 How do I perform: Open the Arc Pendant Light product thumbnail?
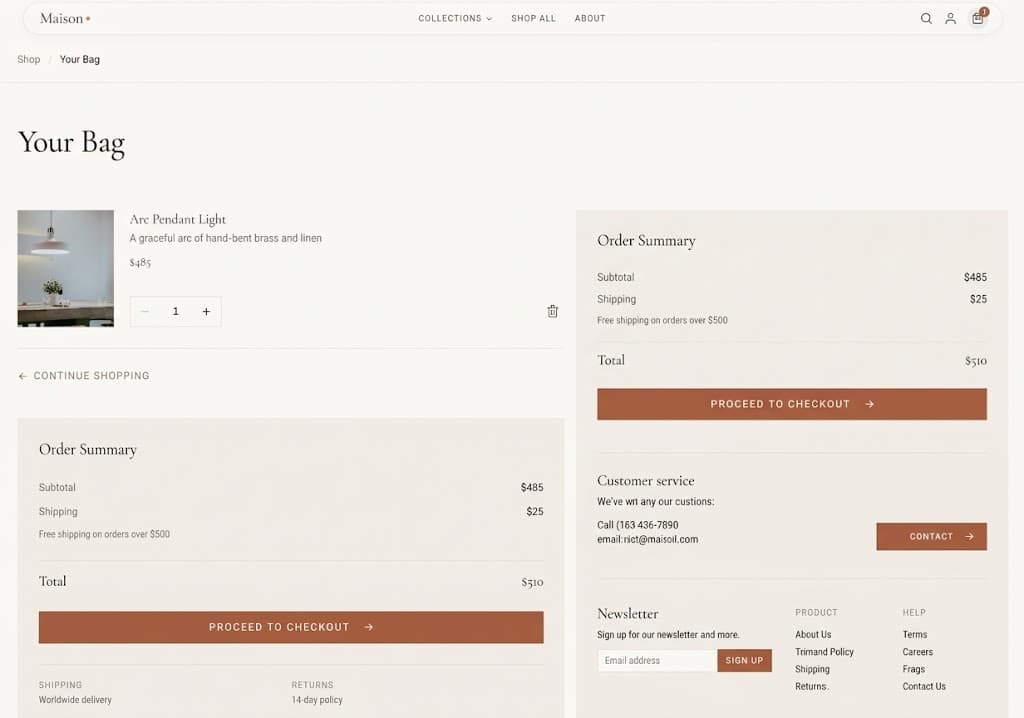point(65,269)
